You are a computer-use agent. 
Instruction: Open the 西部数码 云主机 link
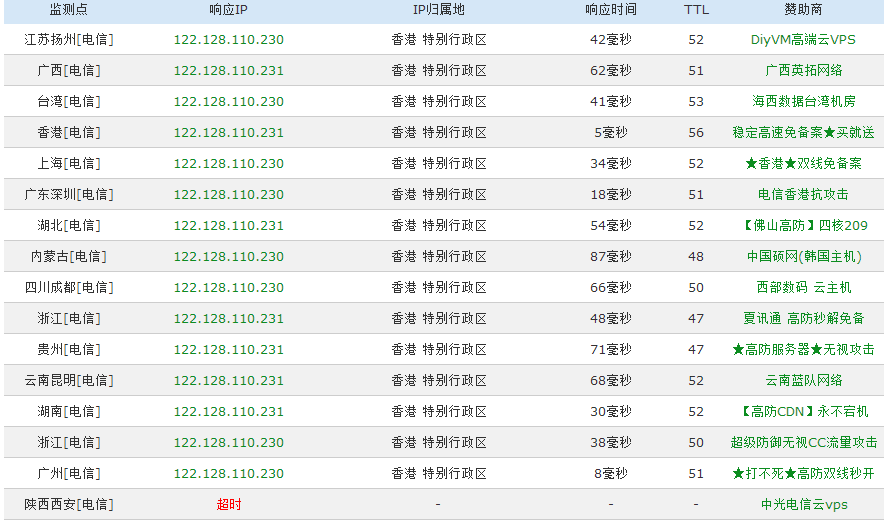(x=803, y=288)
